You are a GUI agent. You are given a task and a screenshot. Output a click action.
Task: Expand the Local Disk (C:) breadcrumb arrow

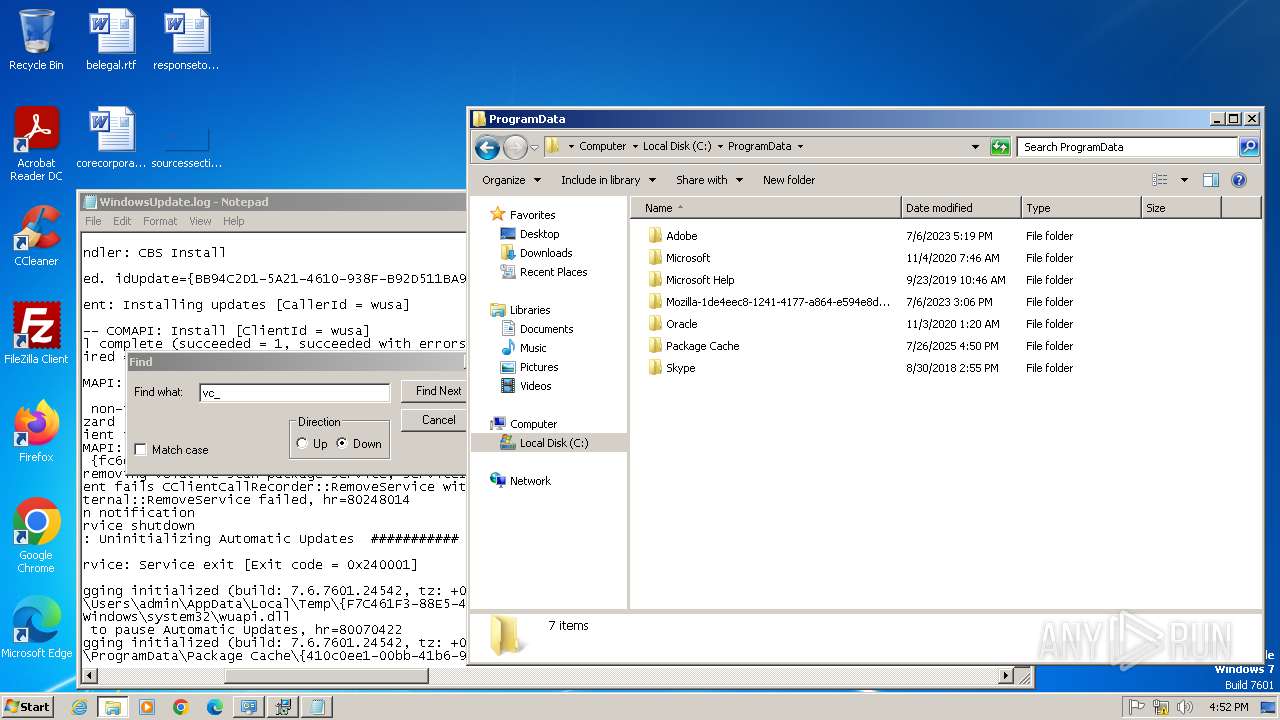(720, 146)
